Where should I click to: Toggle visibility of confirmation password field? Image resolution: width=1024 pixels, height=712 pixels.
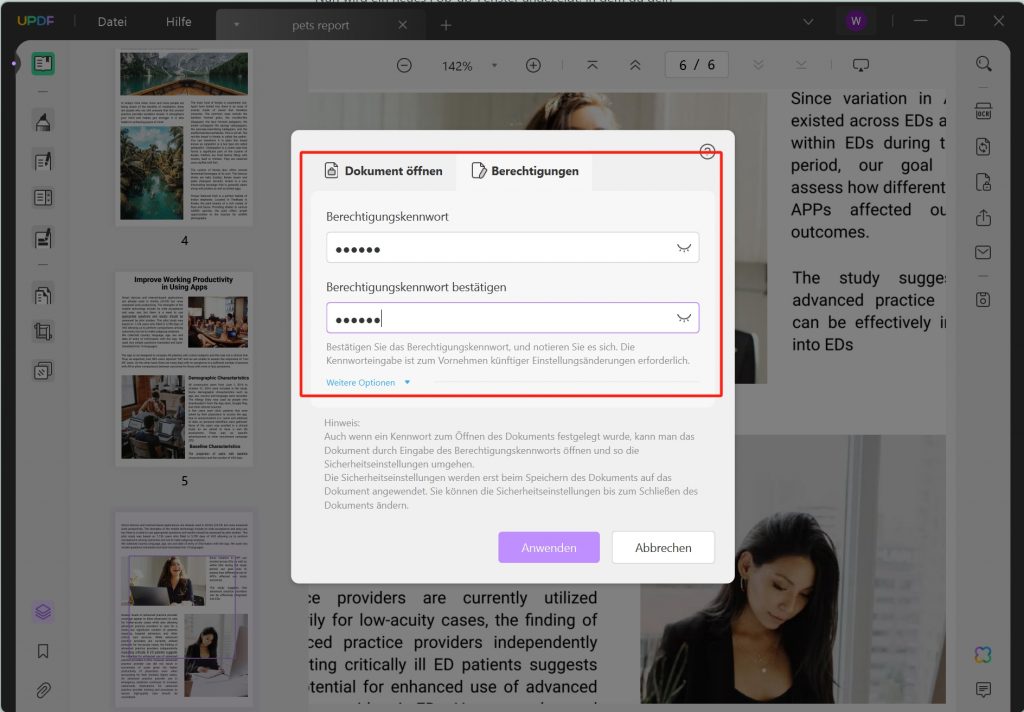pyautogui.click(x=684, y=318)
